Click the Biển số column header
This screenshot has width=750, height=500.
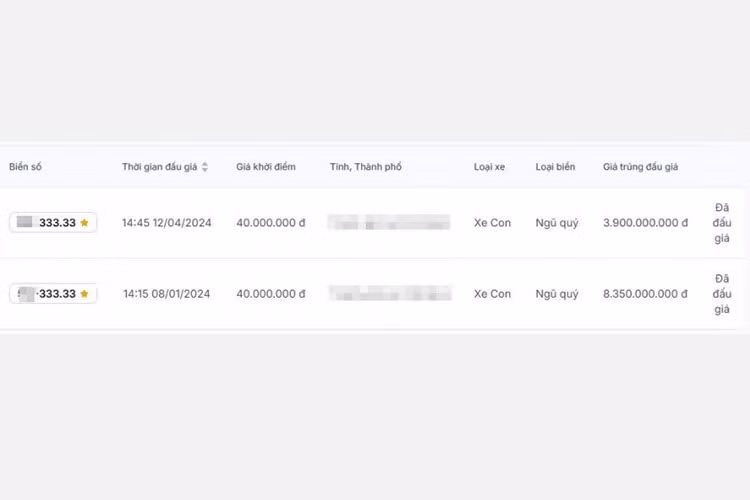point(26,167)
